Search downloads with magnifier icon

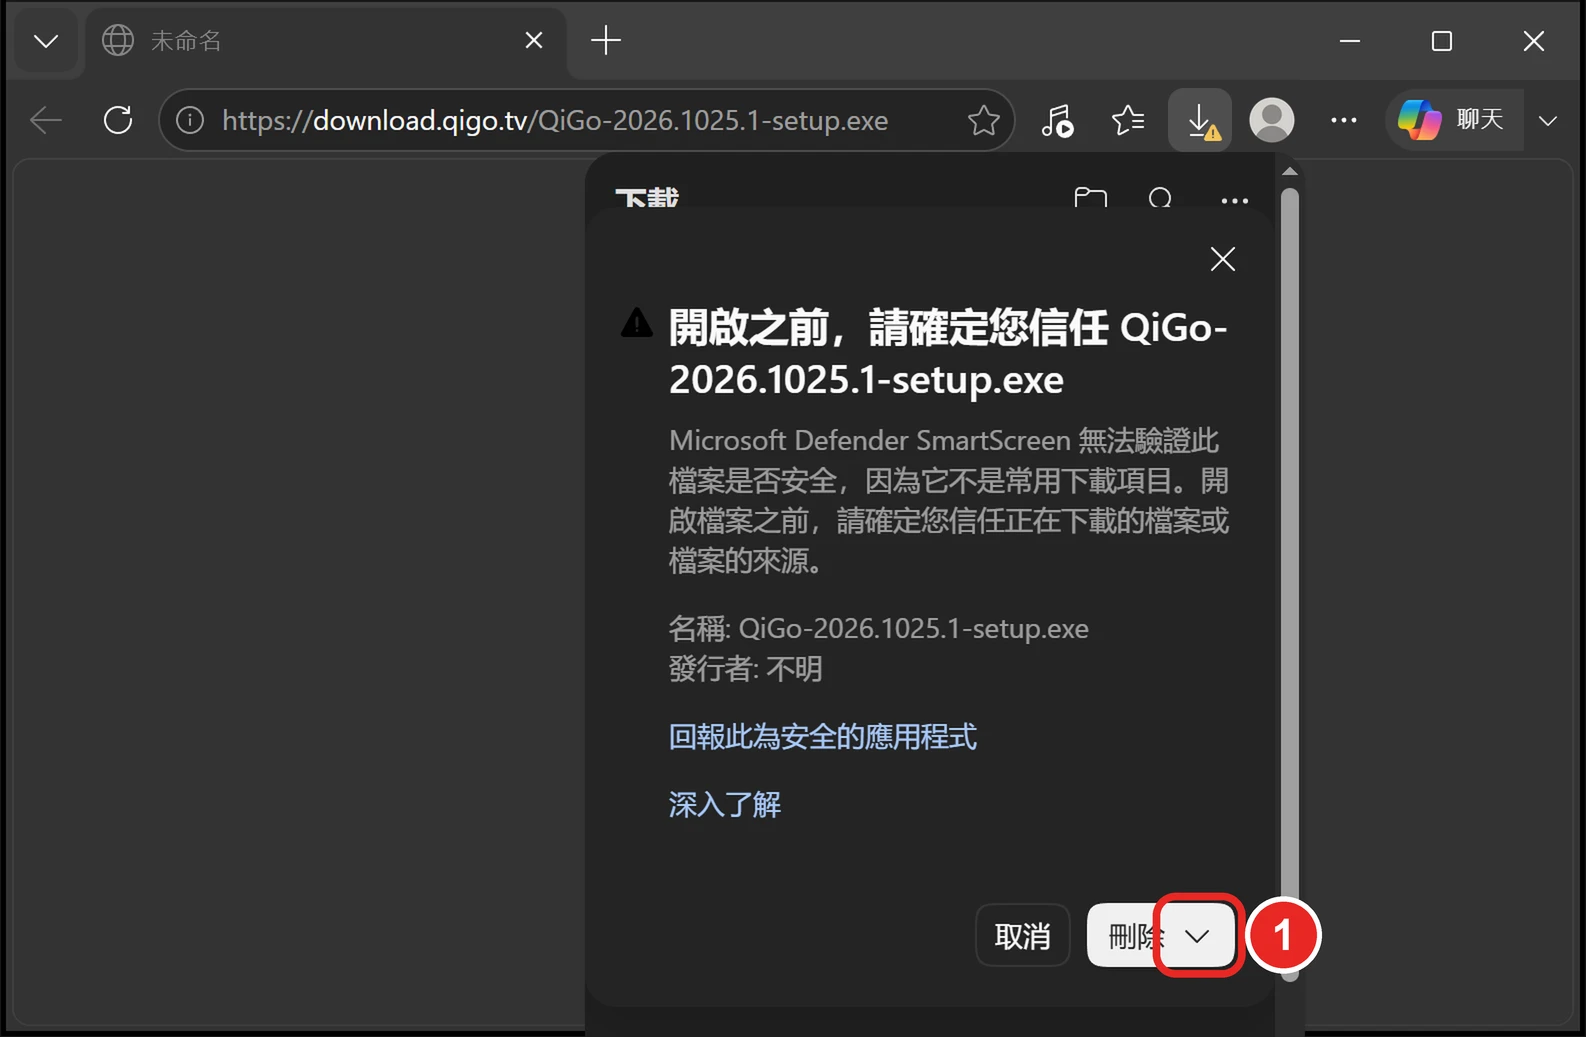point(1161,199)
